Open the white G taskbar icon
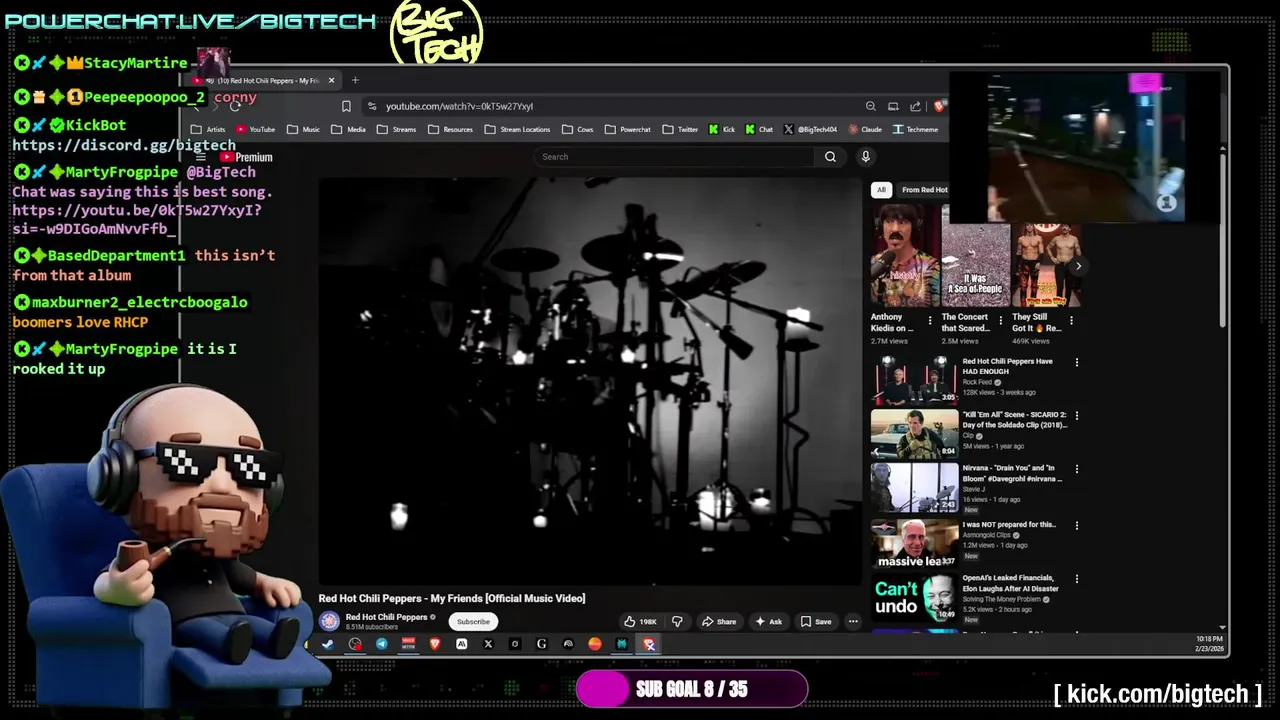The image size is (1280, 720). click(x=541, y=645)
